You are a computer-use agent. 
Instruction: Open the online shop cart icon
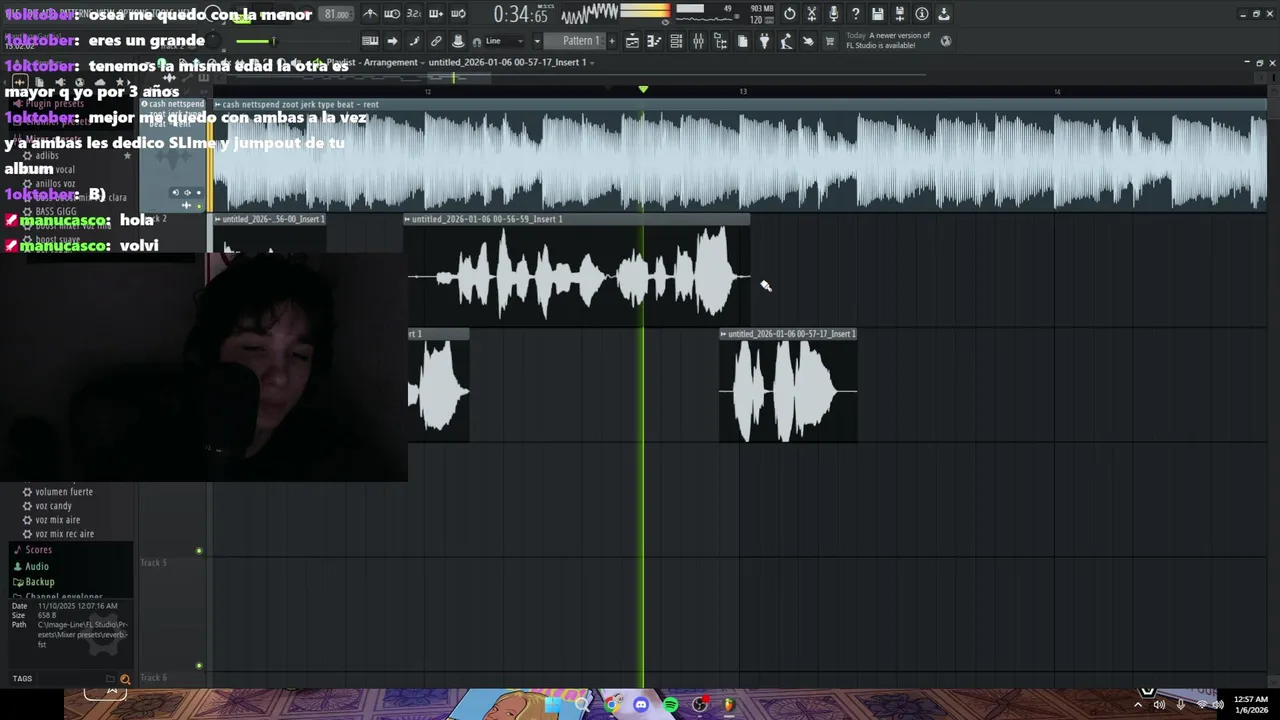tap(830, 41)
